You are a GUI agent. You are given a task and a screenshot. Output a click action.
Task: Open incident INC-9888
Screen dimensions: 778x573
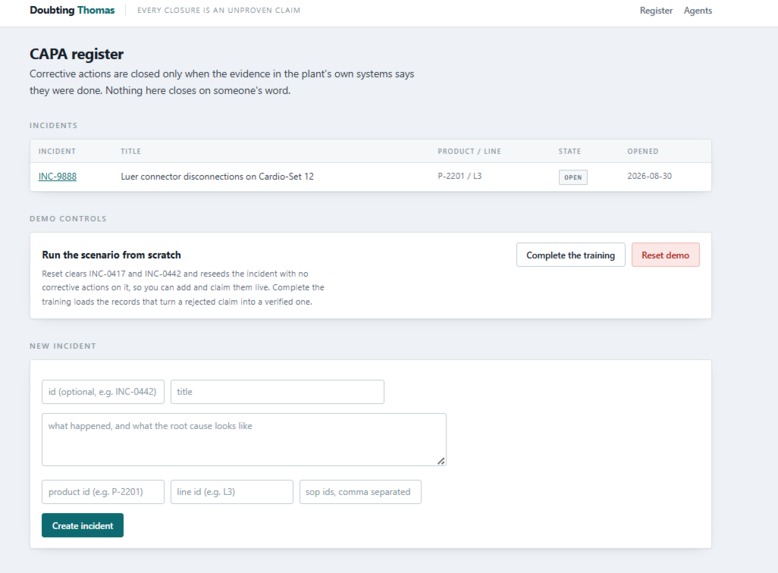(58, 176)
